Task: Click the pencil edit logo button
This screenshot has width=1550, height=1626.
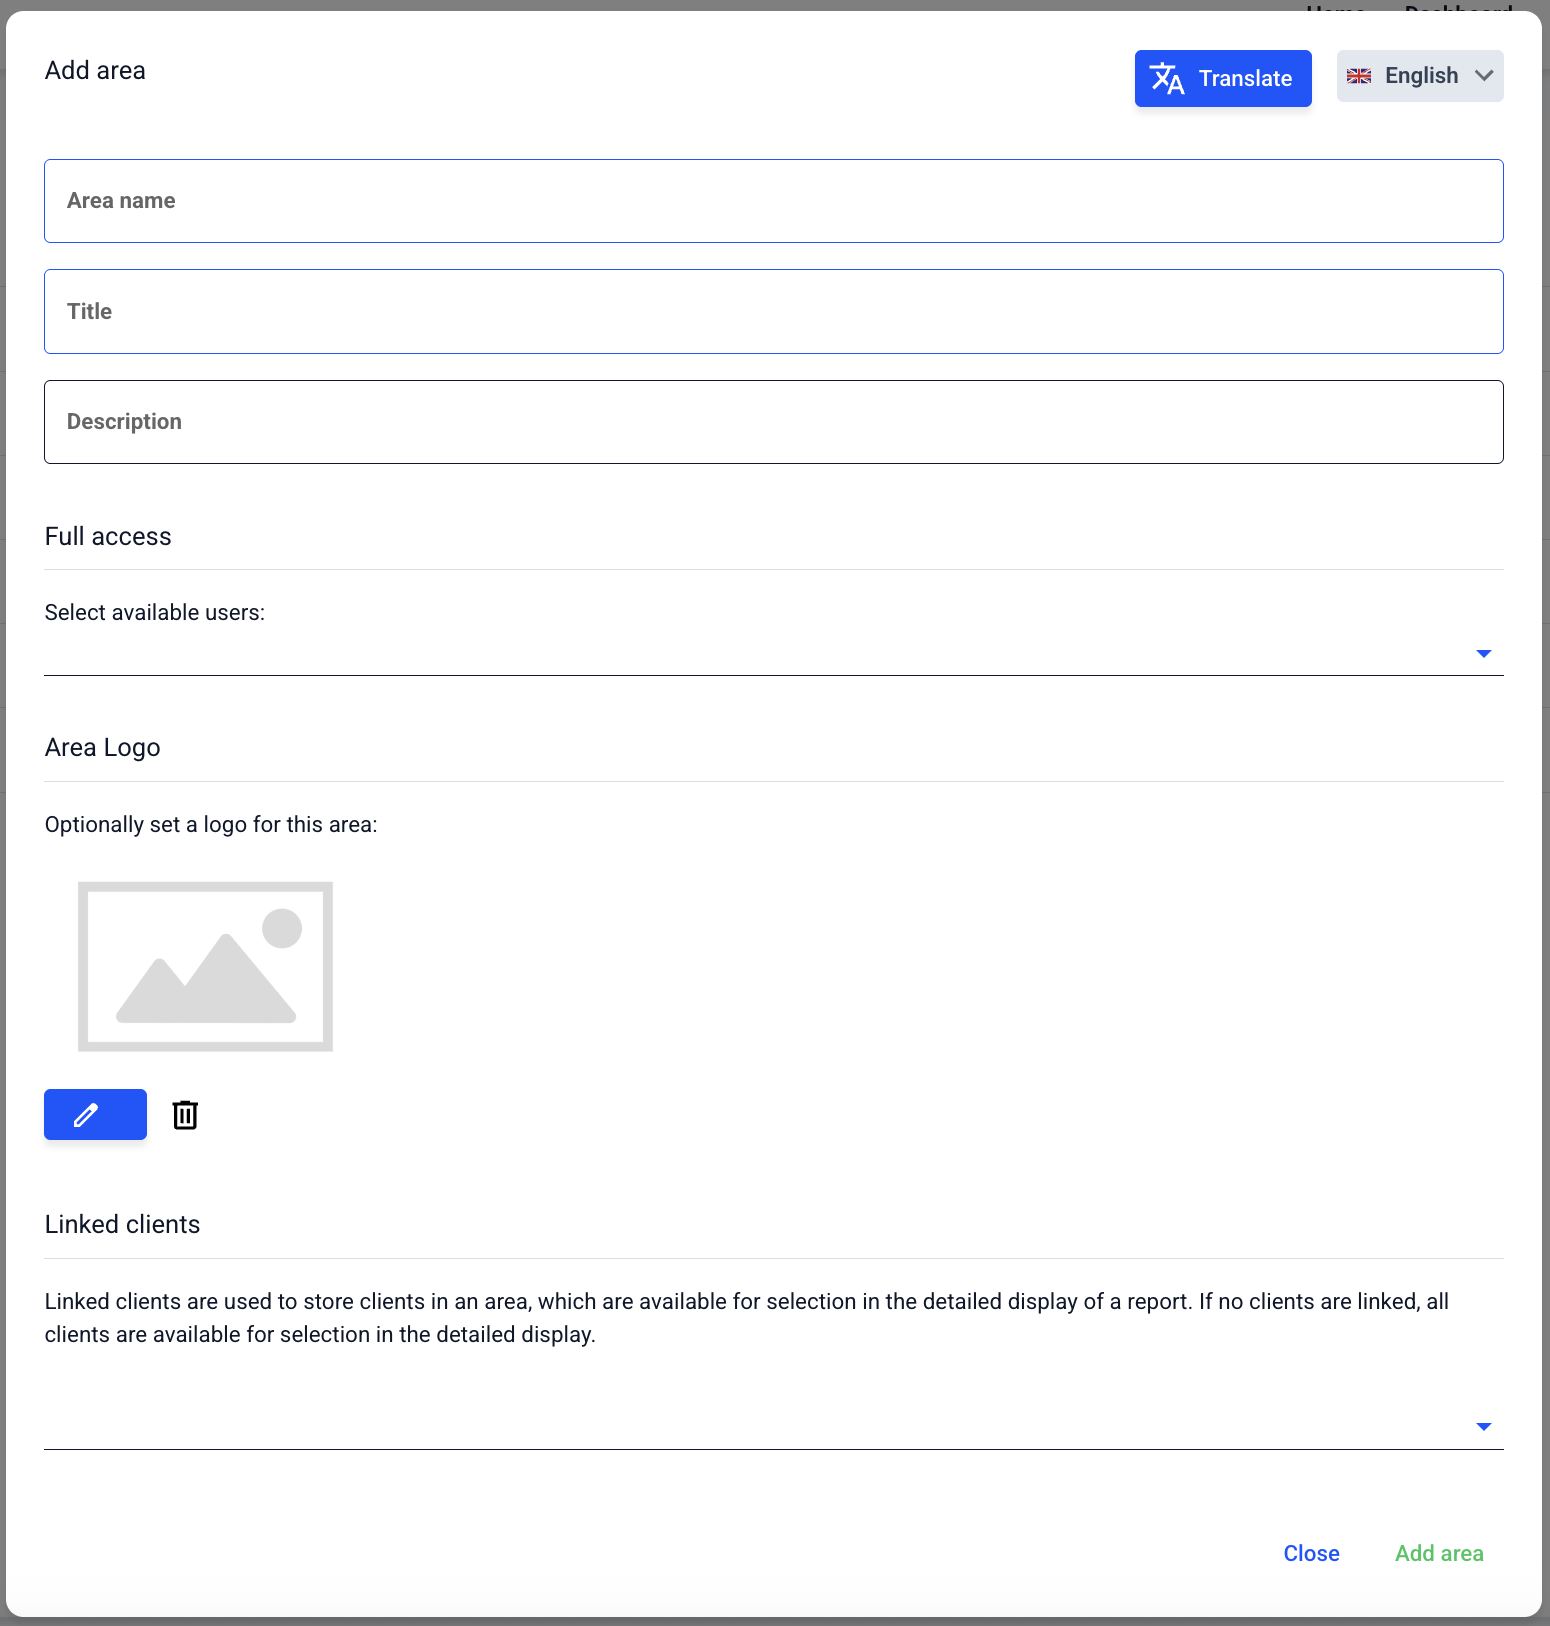Action: [95, 1114]
